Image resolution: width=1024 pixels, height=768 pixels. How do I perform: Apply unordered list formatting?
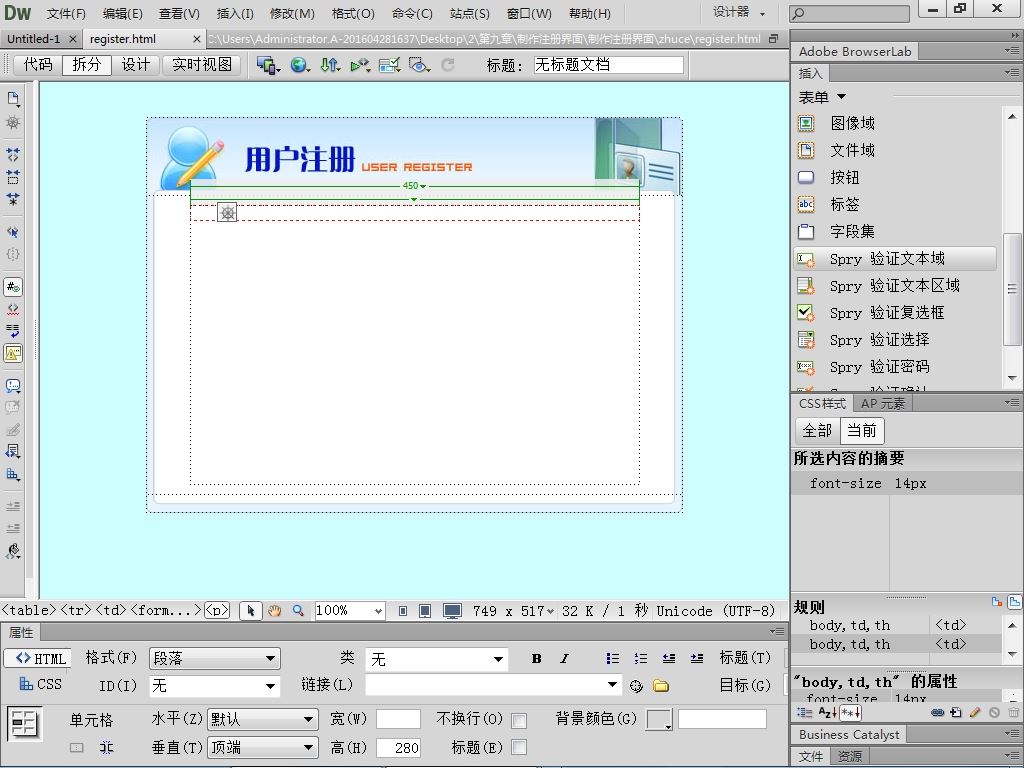tap(613, 658)
